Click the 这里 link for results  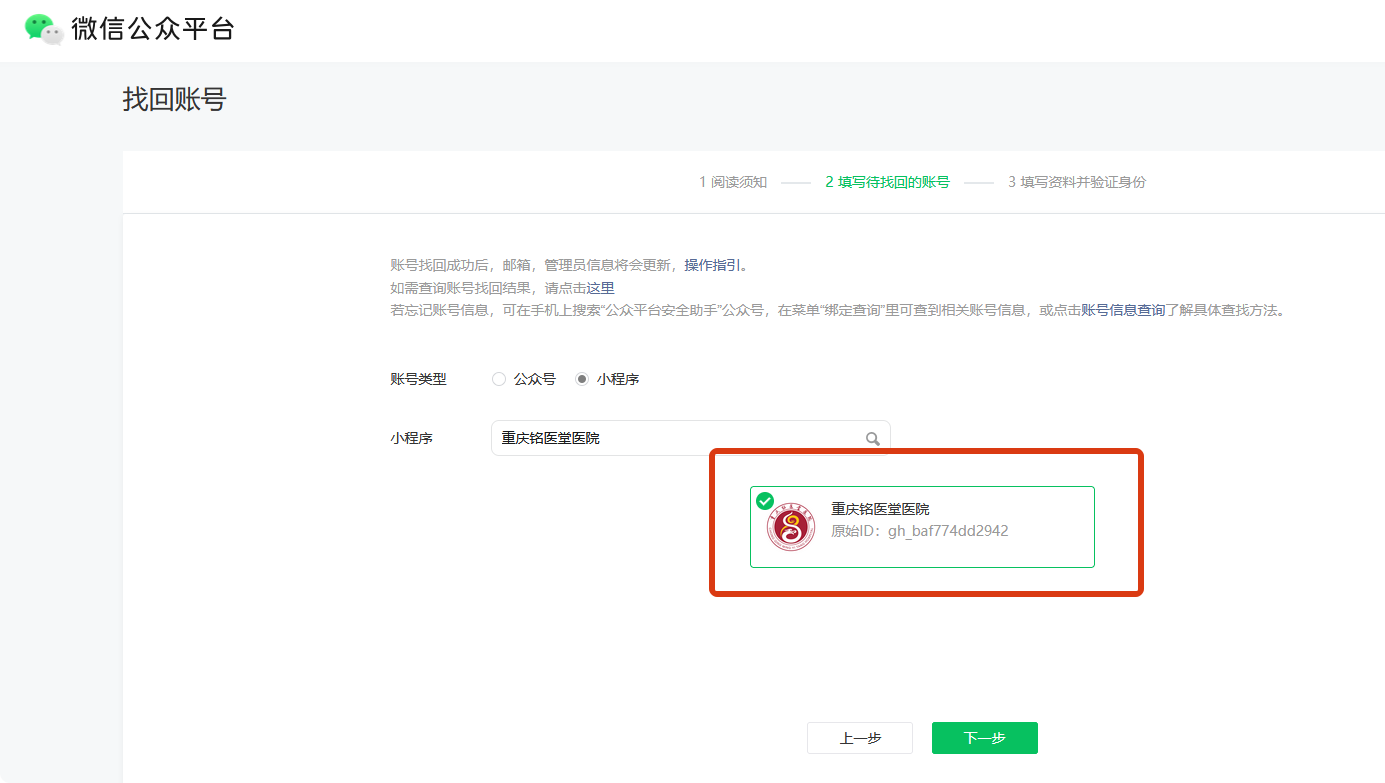(600, 288)
